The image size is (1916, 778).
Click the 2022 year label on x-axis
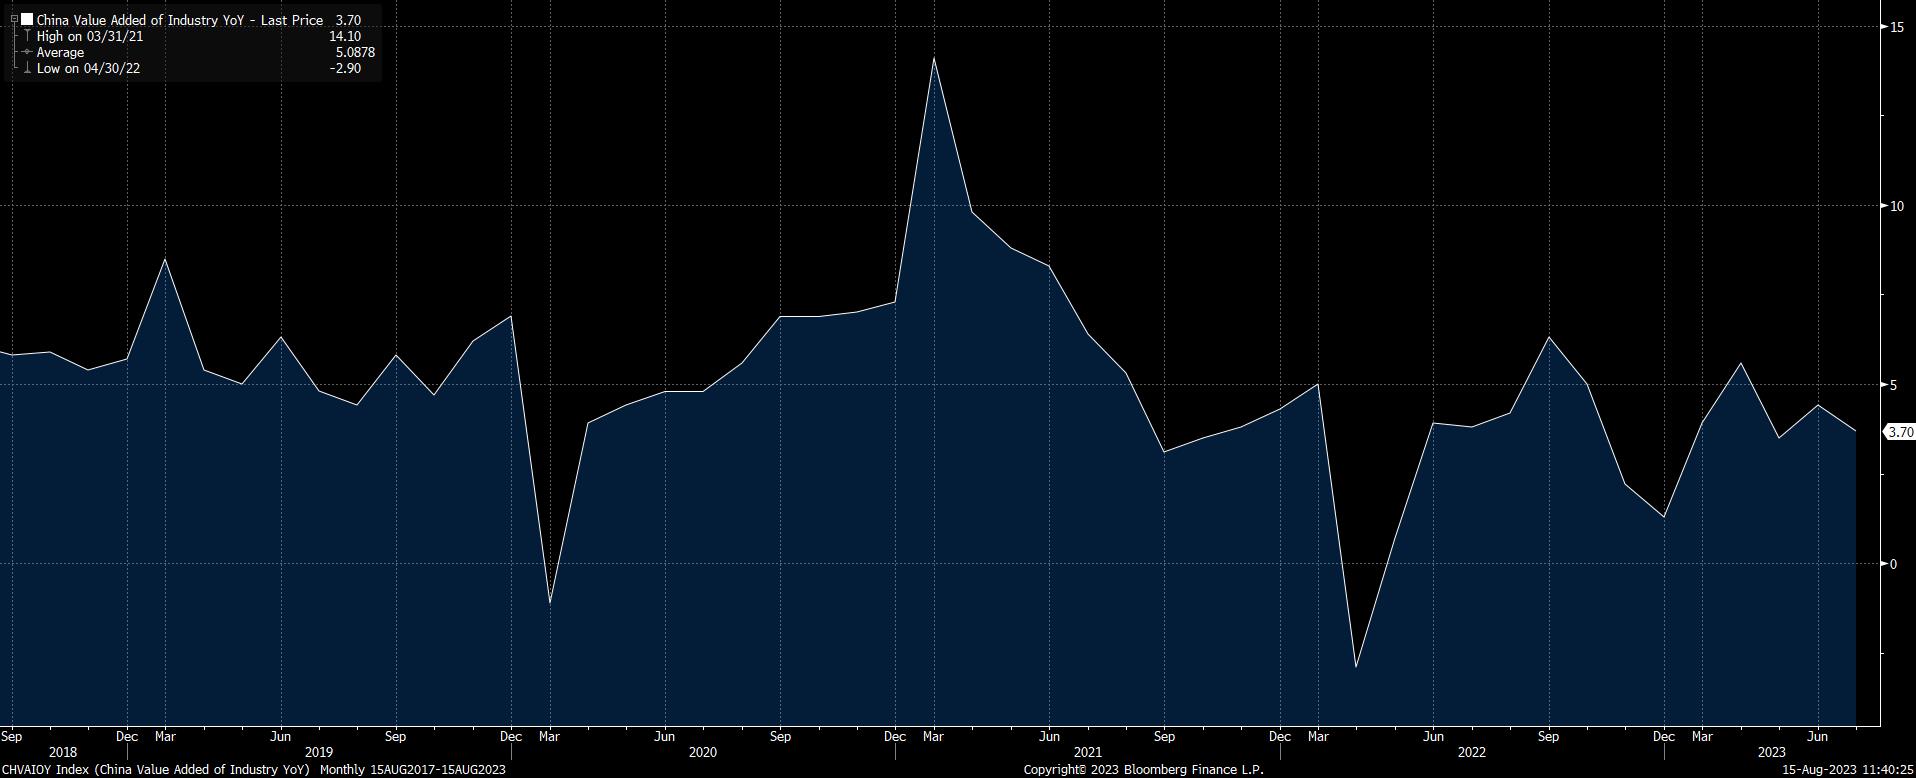coord(1472,752)
